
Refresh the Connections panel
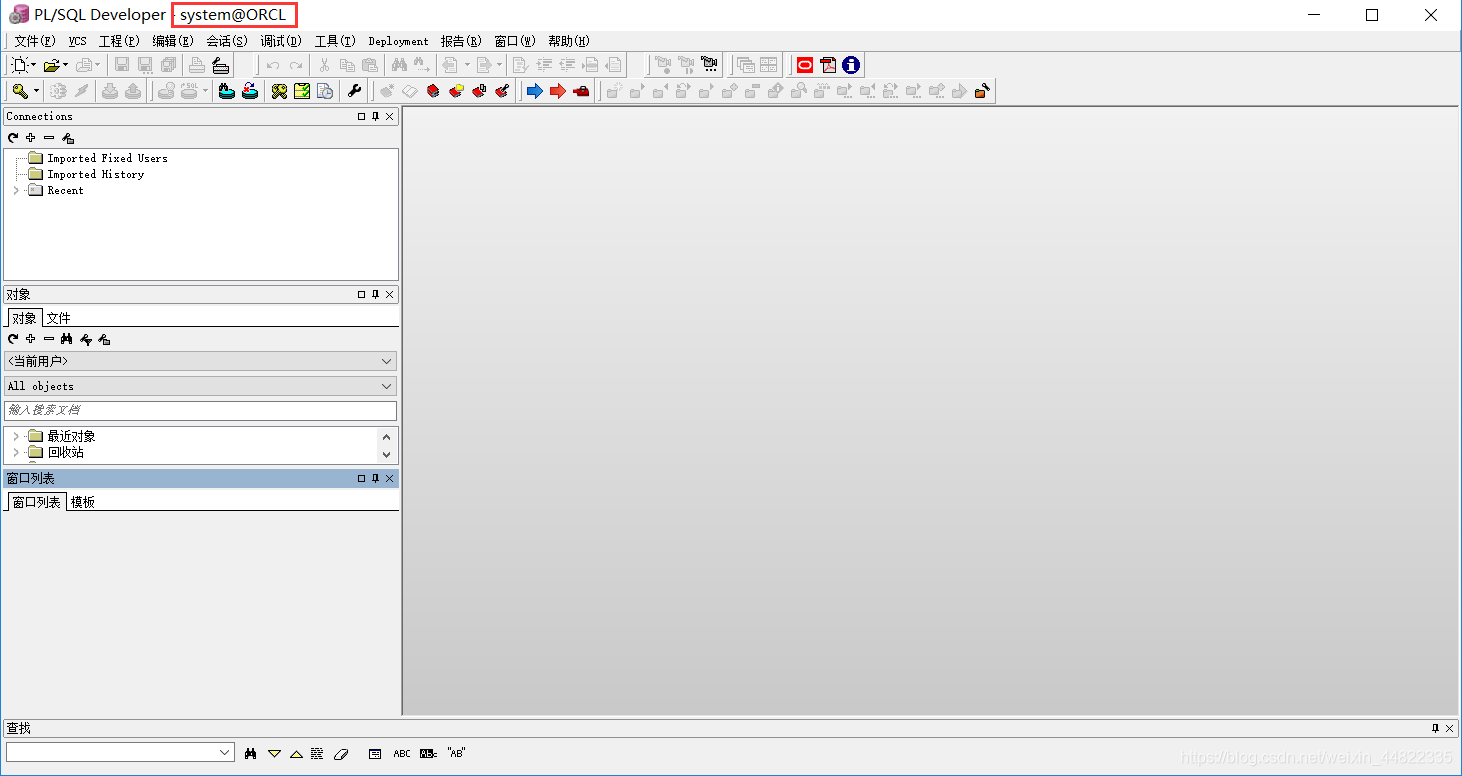(13, 138)
